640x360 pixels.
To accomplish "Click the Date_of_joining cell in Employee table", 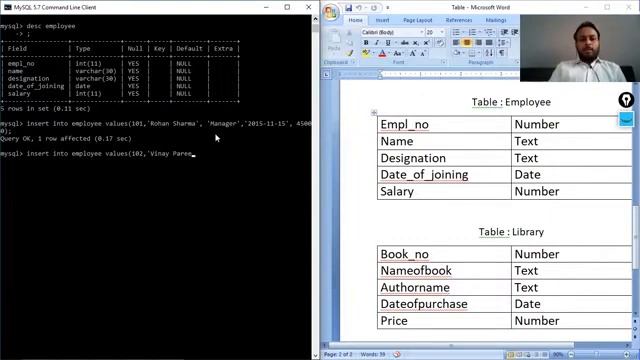I will [444, 175].
